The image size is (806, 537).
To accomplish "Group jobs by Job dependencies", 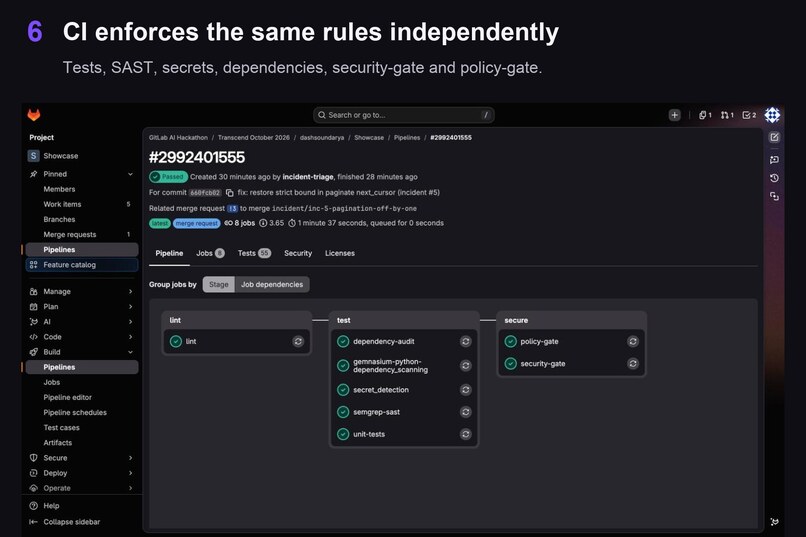I will click(272, 284).
